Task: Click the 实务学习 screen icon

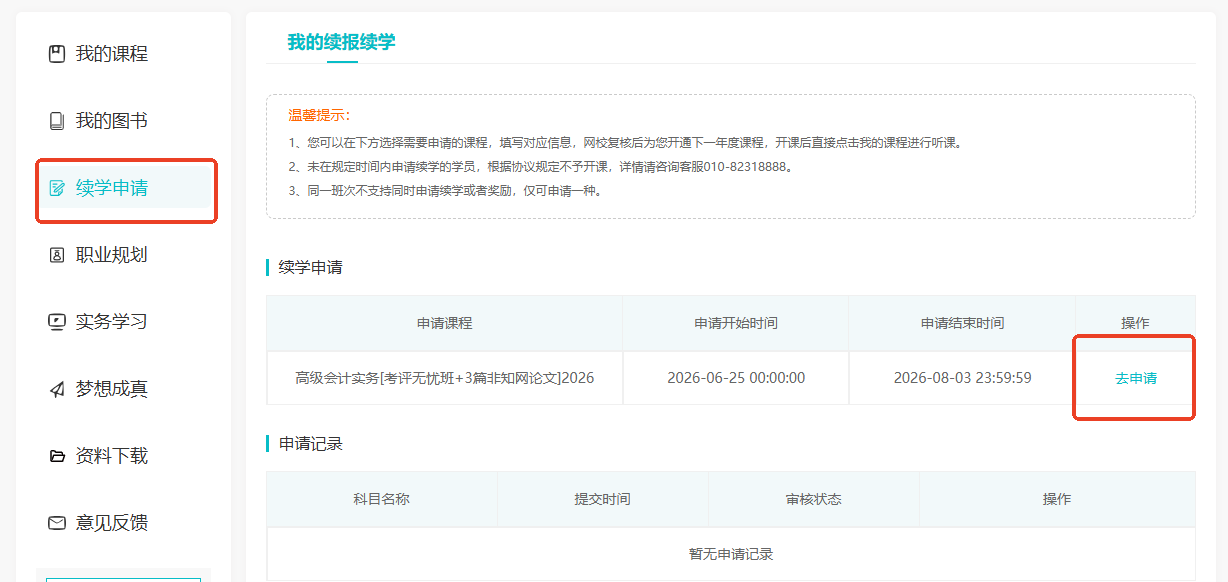Action: pyautogui.click(x=57, y=322)
